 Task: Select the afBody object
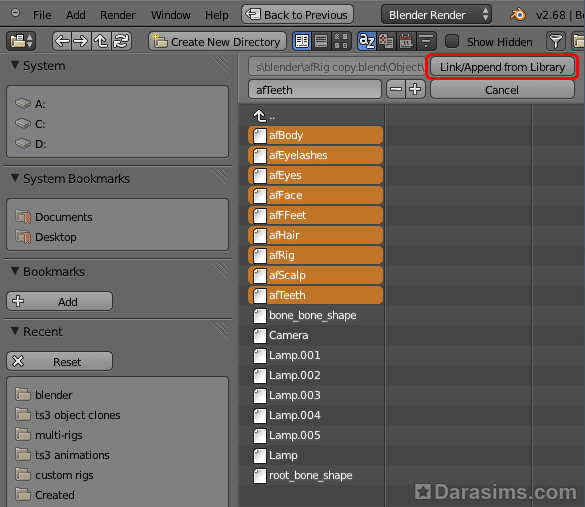pos(316,135)
